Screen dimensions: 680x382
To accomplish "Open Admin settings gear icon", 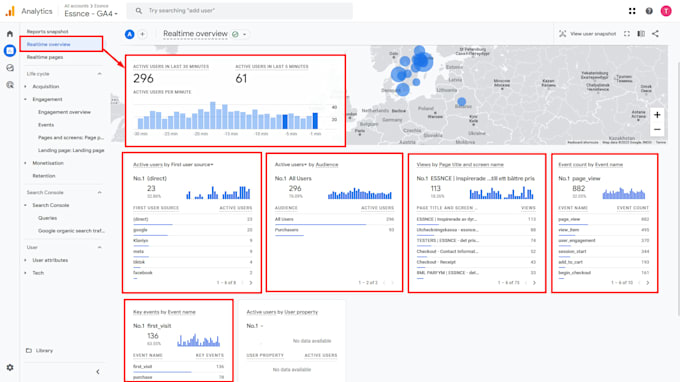I will pyautogui.click(x=10, y=368).
